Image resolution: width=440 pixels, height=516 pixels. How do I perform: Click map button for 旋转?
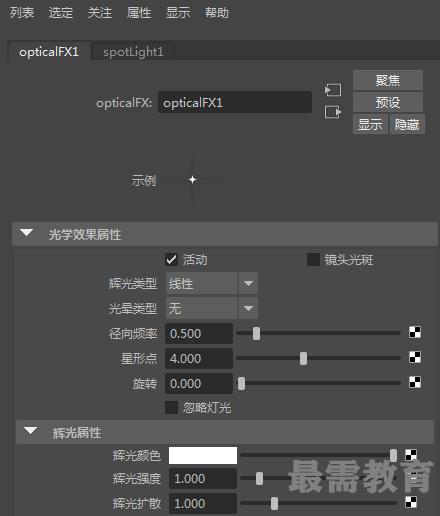coord(415,382)
